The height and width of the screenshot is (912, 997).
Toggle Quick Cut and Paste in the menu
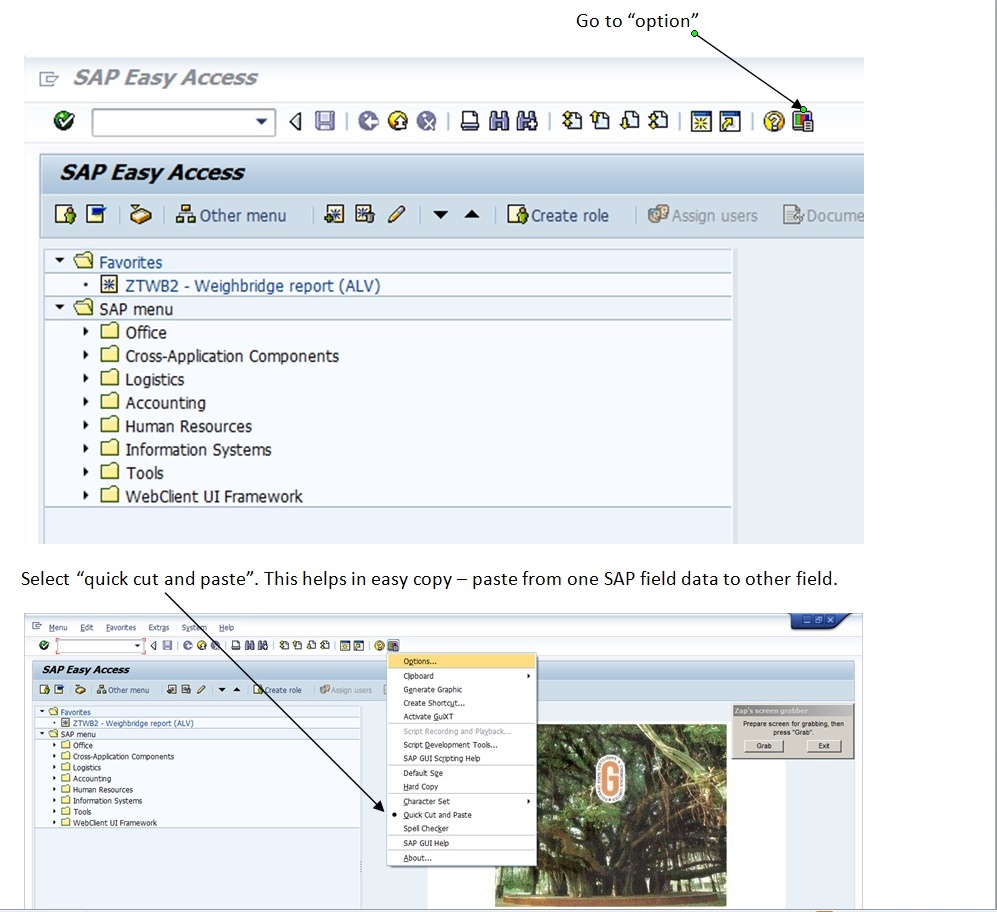pos(462,815)
